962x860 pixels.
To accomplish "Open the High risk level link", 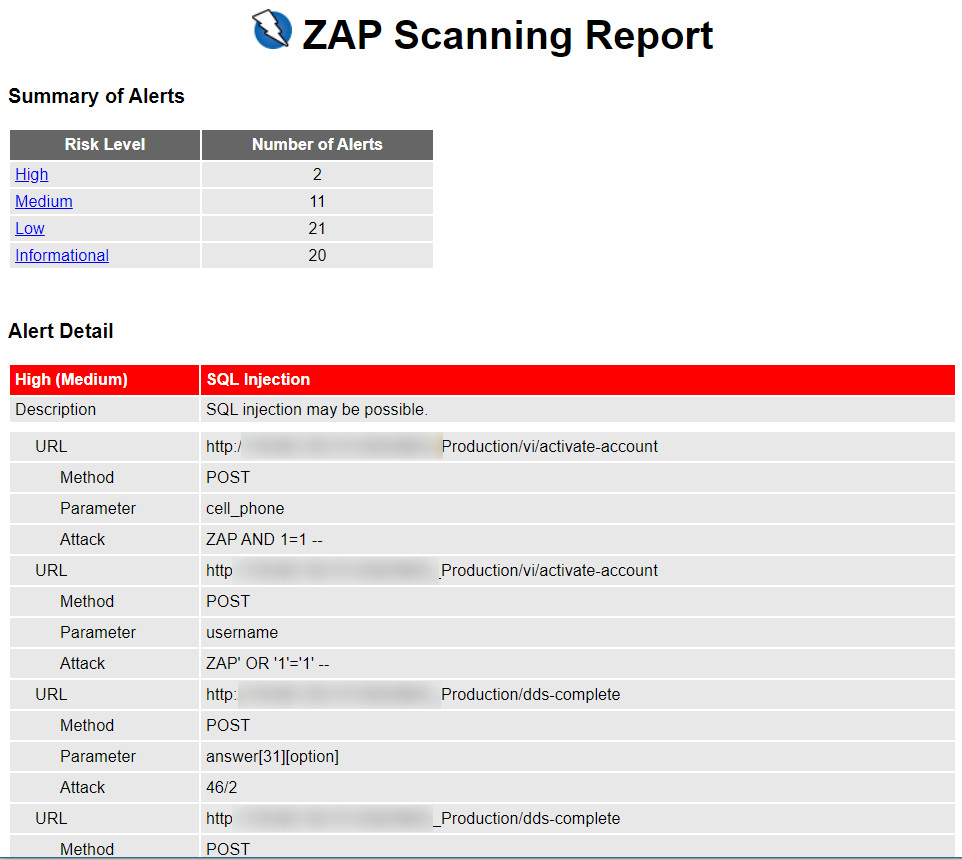I will point(31,175).
